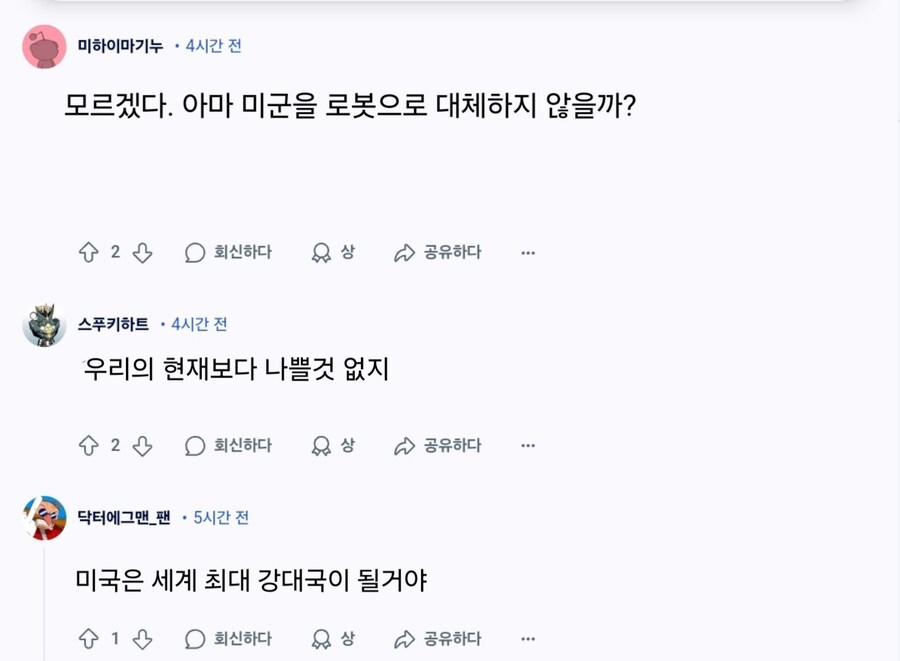Share 닥터에그맨_팬's comment
Viewport: 900px width, 661px height.
tap(438, 639)
